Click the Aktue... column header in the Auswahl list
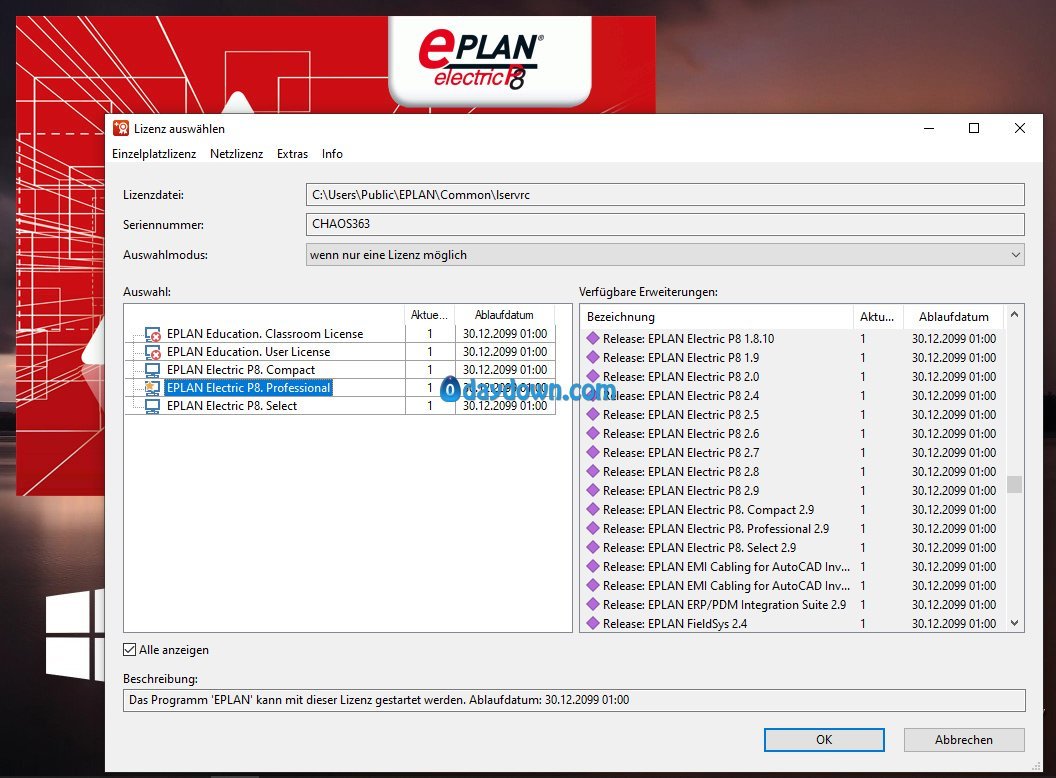 coord(429,315)
